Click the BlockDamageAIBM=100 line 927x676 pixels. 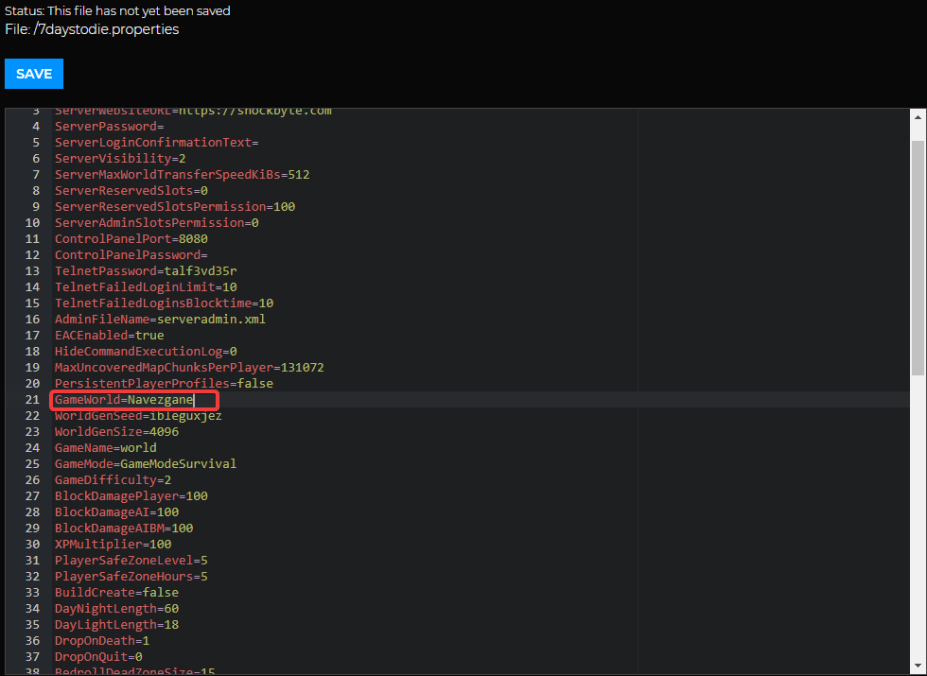[x=124, y=528]
